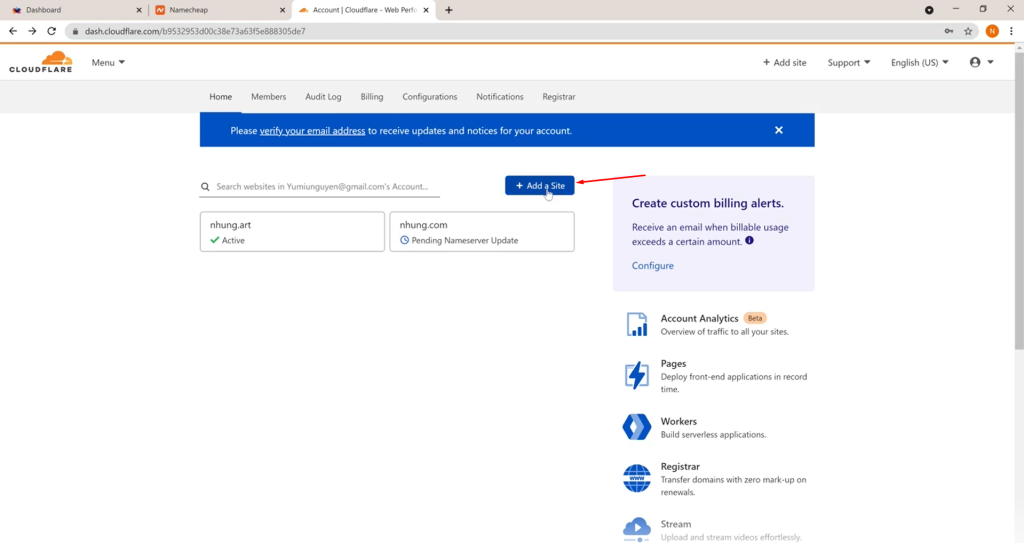
Task: Open the Pages product link
Action: (673, 363)
